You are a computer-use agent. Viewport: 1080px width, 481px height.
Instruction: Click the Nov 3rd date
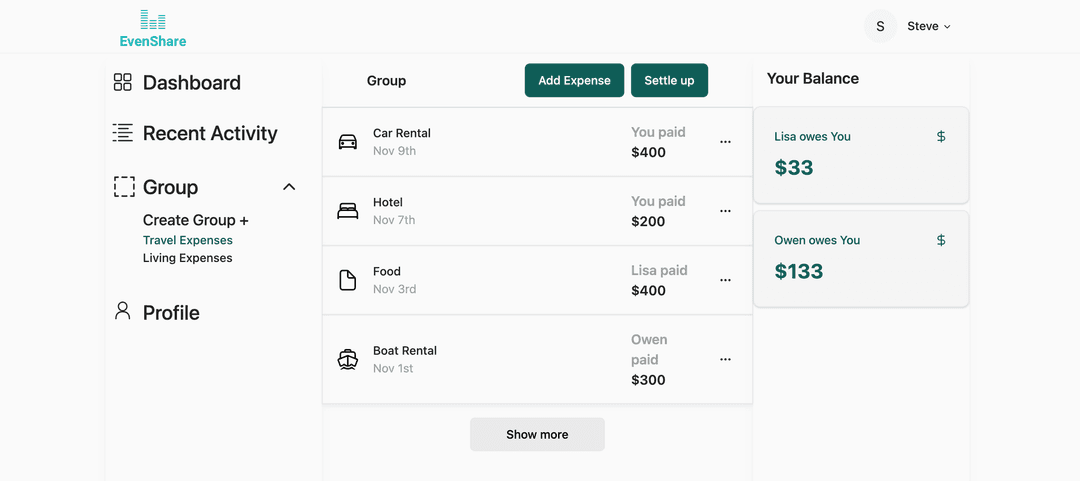point(394,289)
